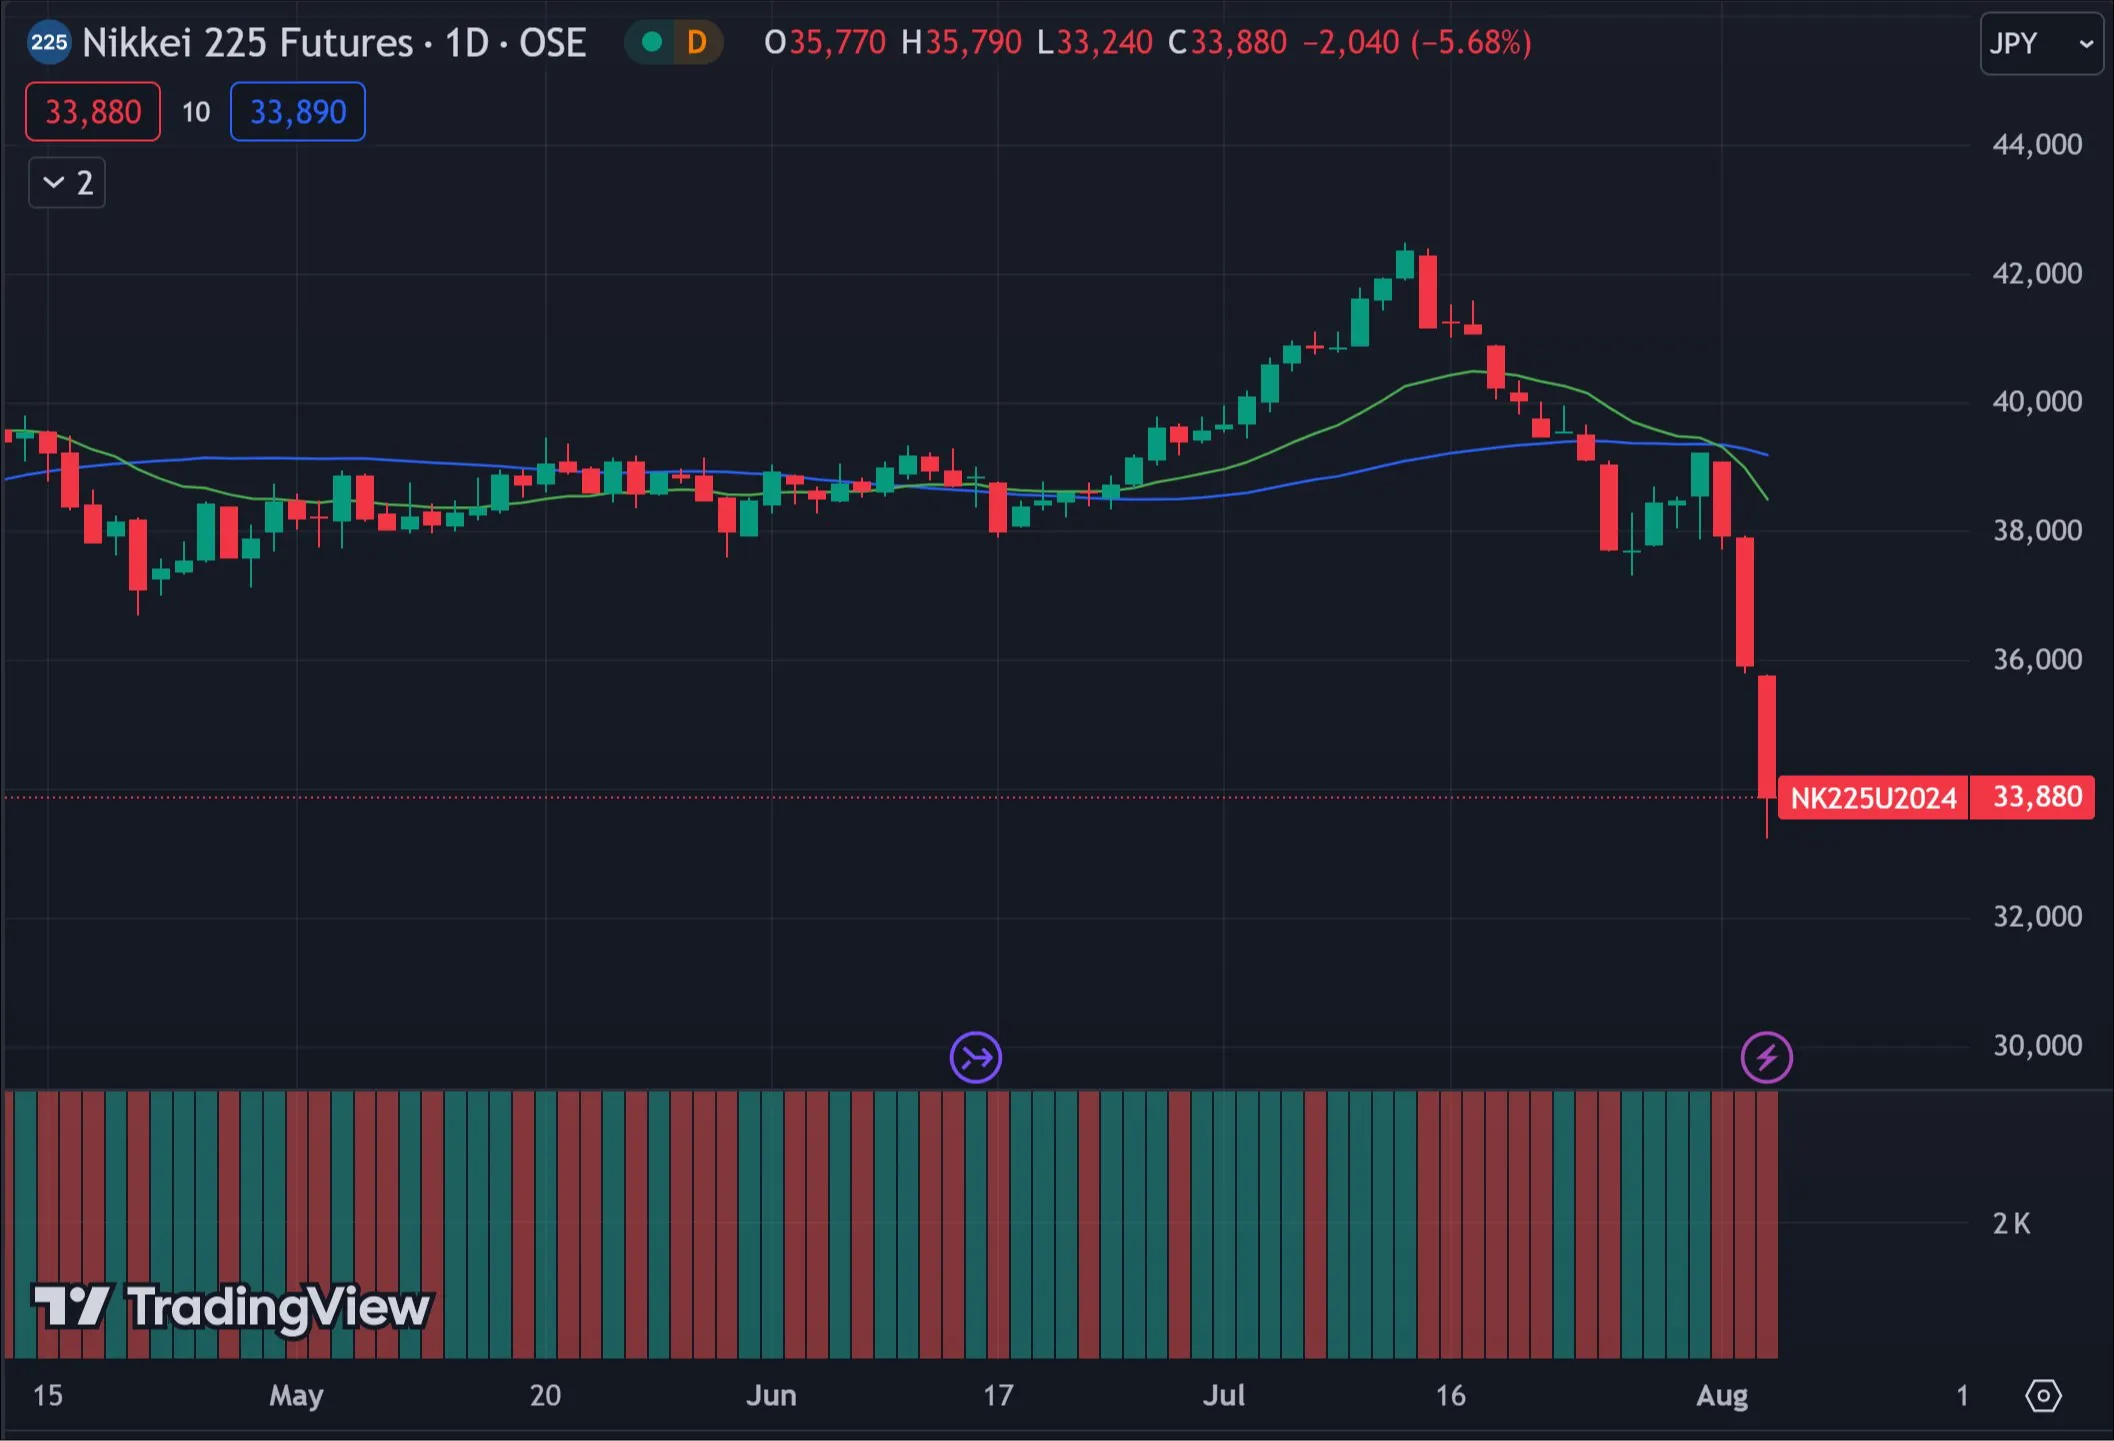
Task: Click the open price O35,770 value
Action: [x=824, y=43]
